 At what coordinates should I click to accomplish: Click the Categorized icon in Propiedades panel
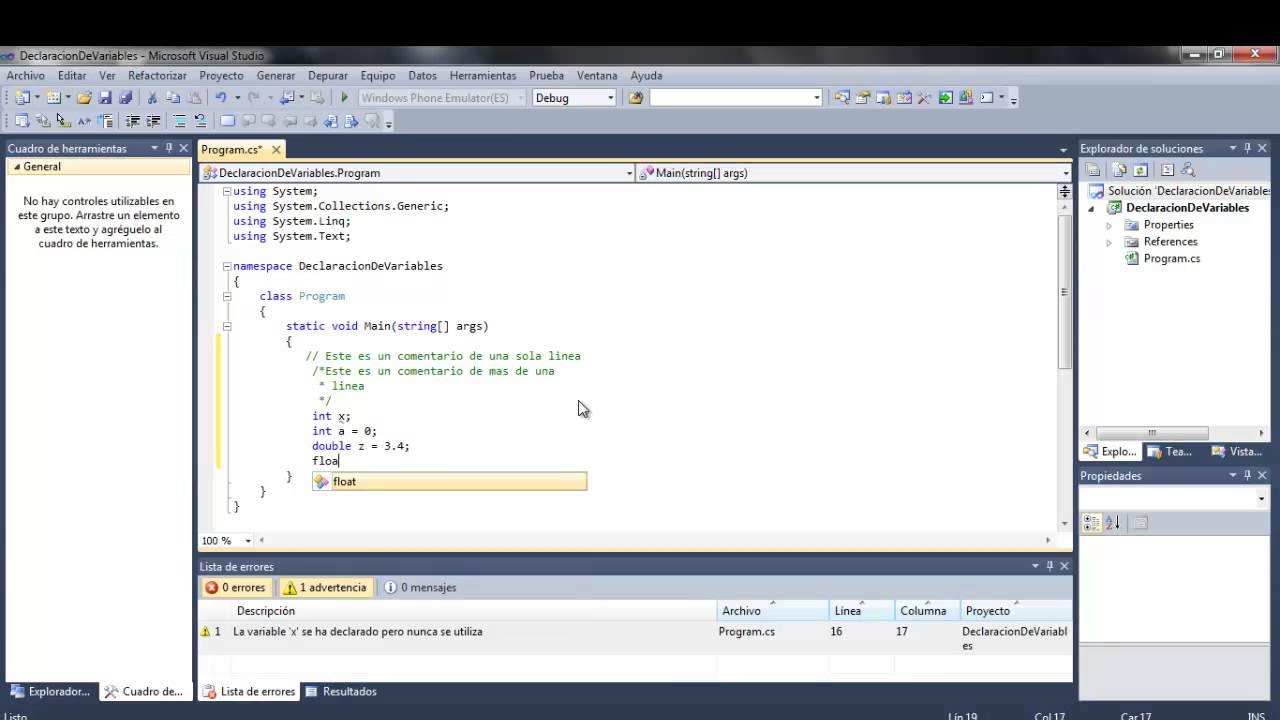click(x=1091, y=523)
